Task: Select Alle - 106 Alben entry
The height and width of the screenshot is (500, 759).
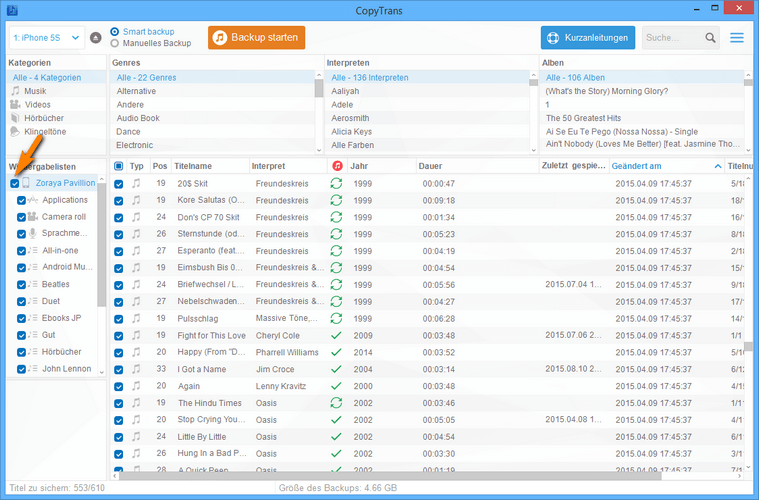Action: click(642, 77)
